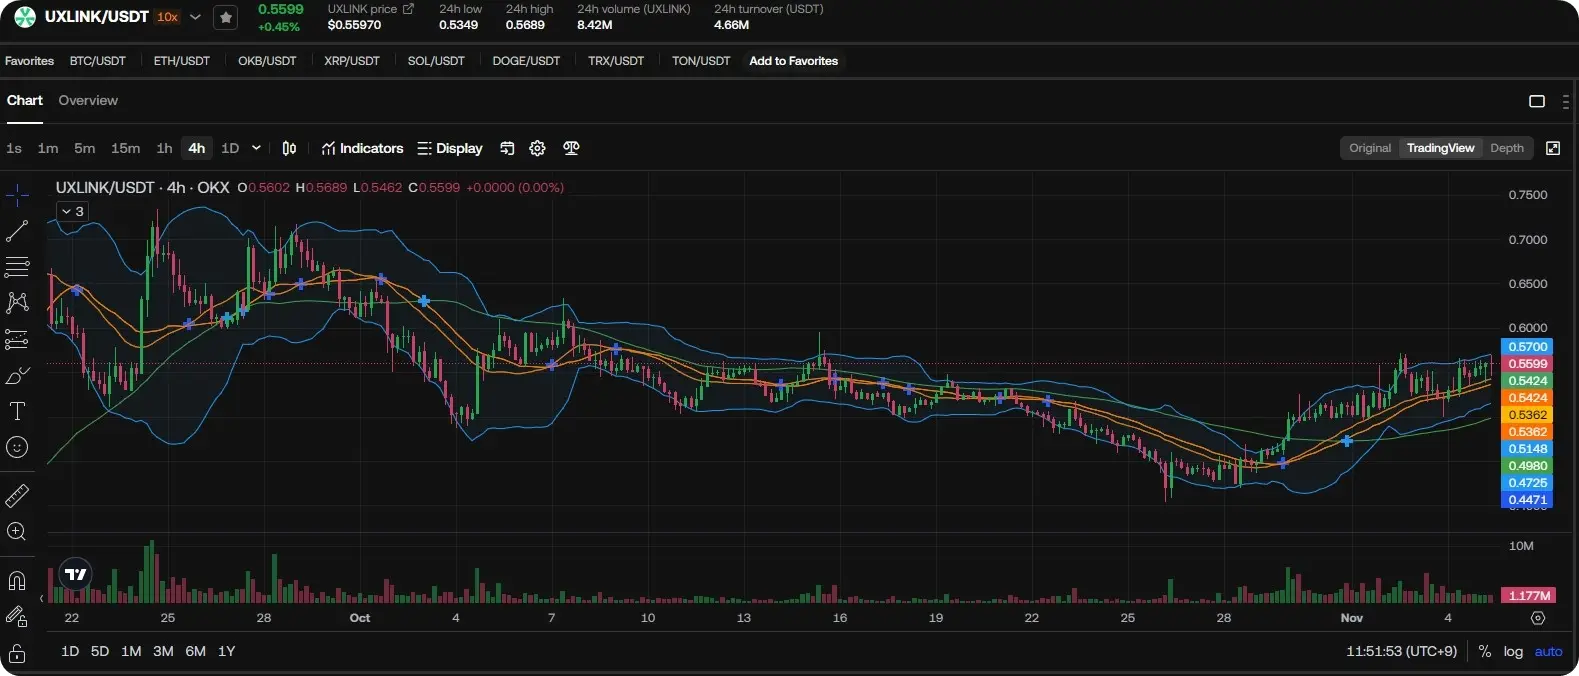Toggle auto scale
The image size is (1579, 676).
[1548, 651]
